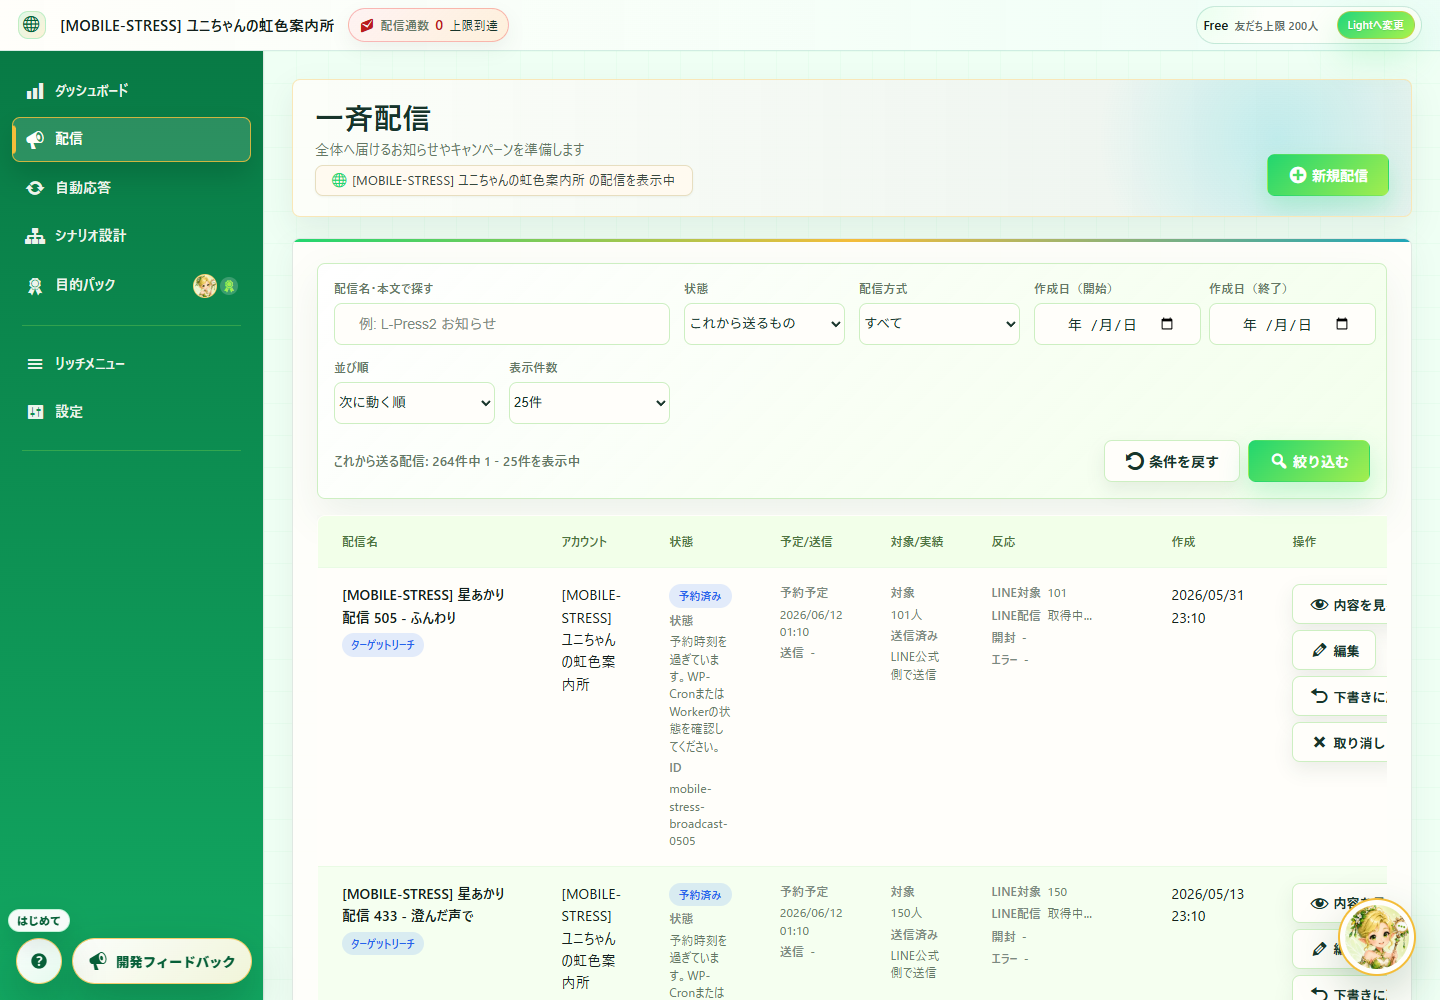Click the reset arrow icon on 条件を戻す

[x=1135, y=461]
